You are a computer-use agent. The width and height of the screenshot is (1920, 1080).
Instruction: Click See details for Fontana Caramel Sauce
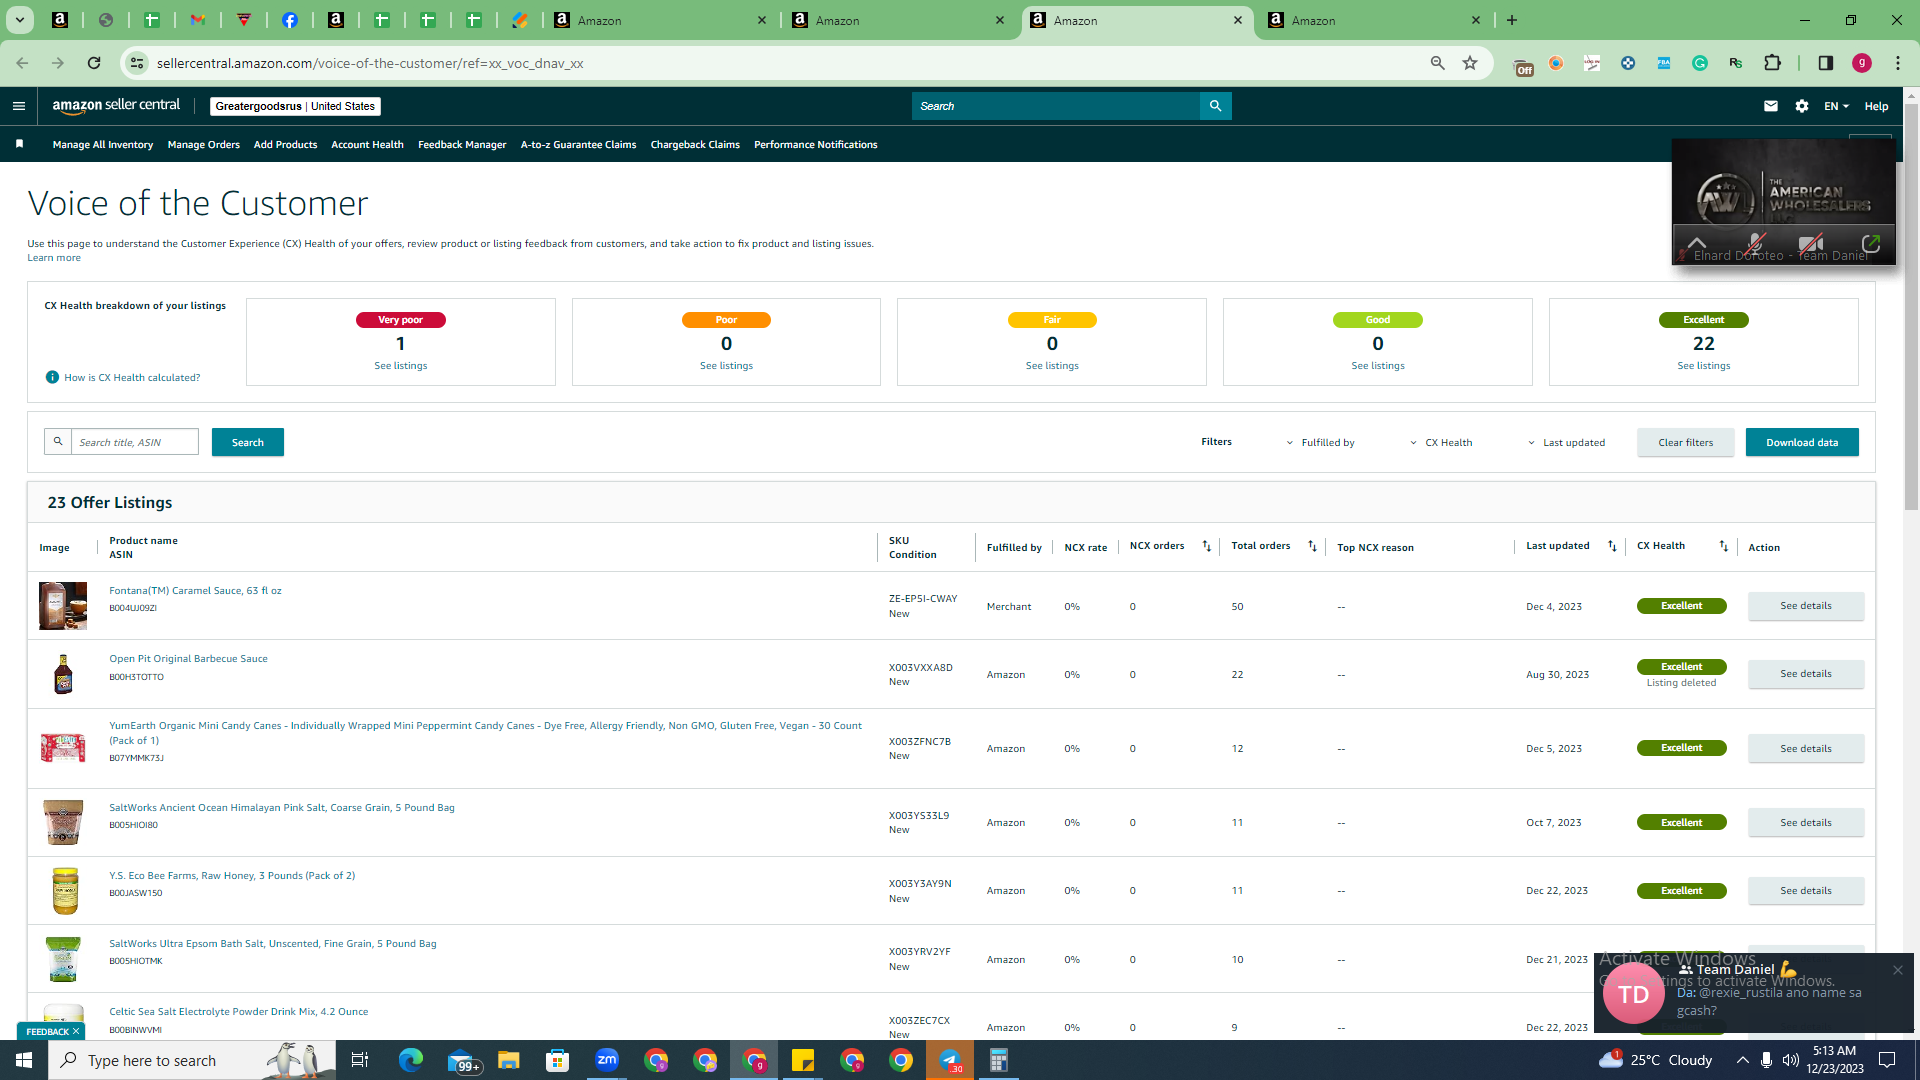point(1806,606)
